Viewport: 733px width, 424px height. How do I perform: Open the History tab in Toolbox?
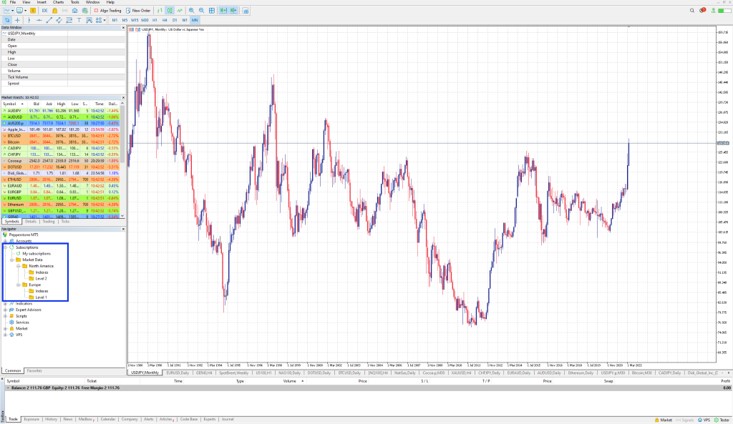pos(51,419)
